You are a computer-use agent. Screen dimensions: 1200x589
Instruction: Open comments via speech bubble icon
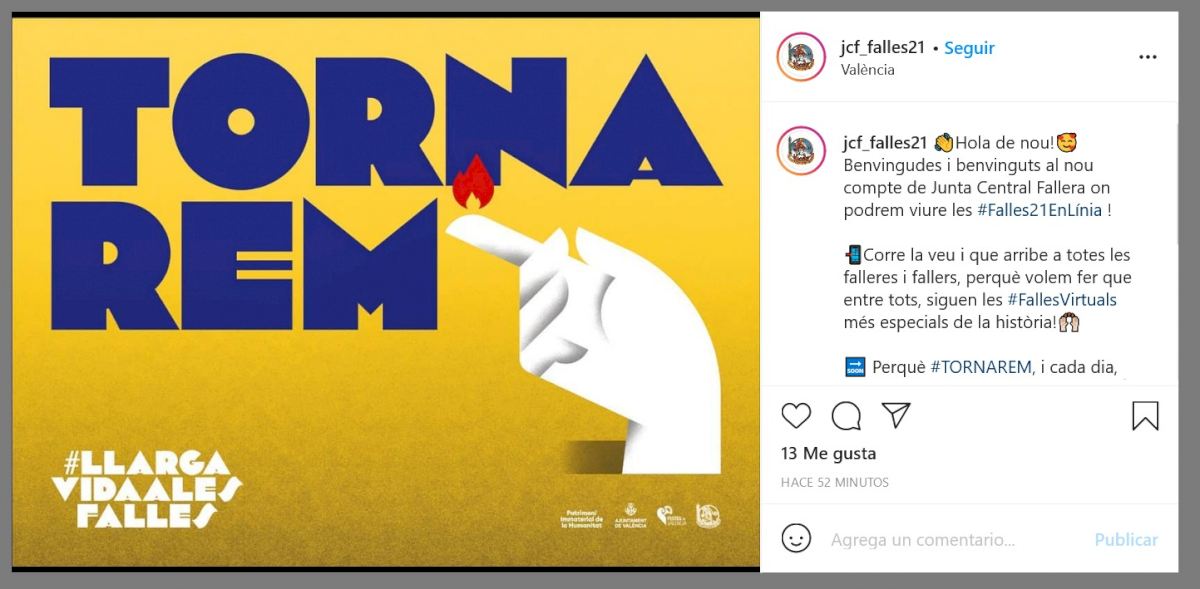click(846, 415)
